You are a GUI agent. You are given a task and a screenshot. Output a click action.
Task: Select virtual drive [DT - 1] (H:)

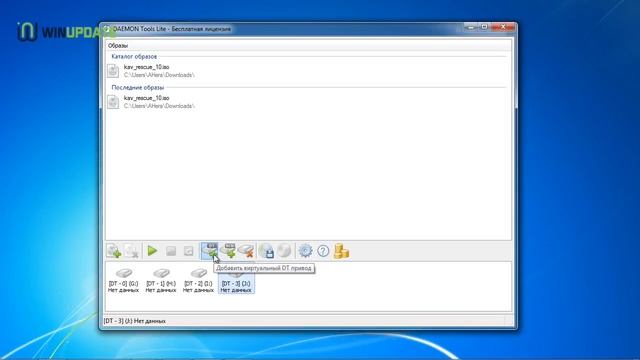[161, 280]
